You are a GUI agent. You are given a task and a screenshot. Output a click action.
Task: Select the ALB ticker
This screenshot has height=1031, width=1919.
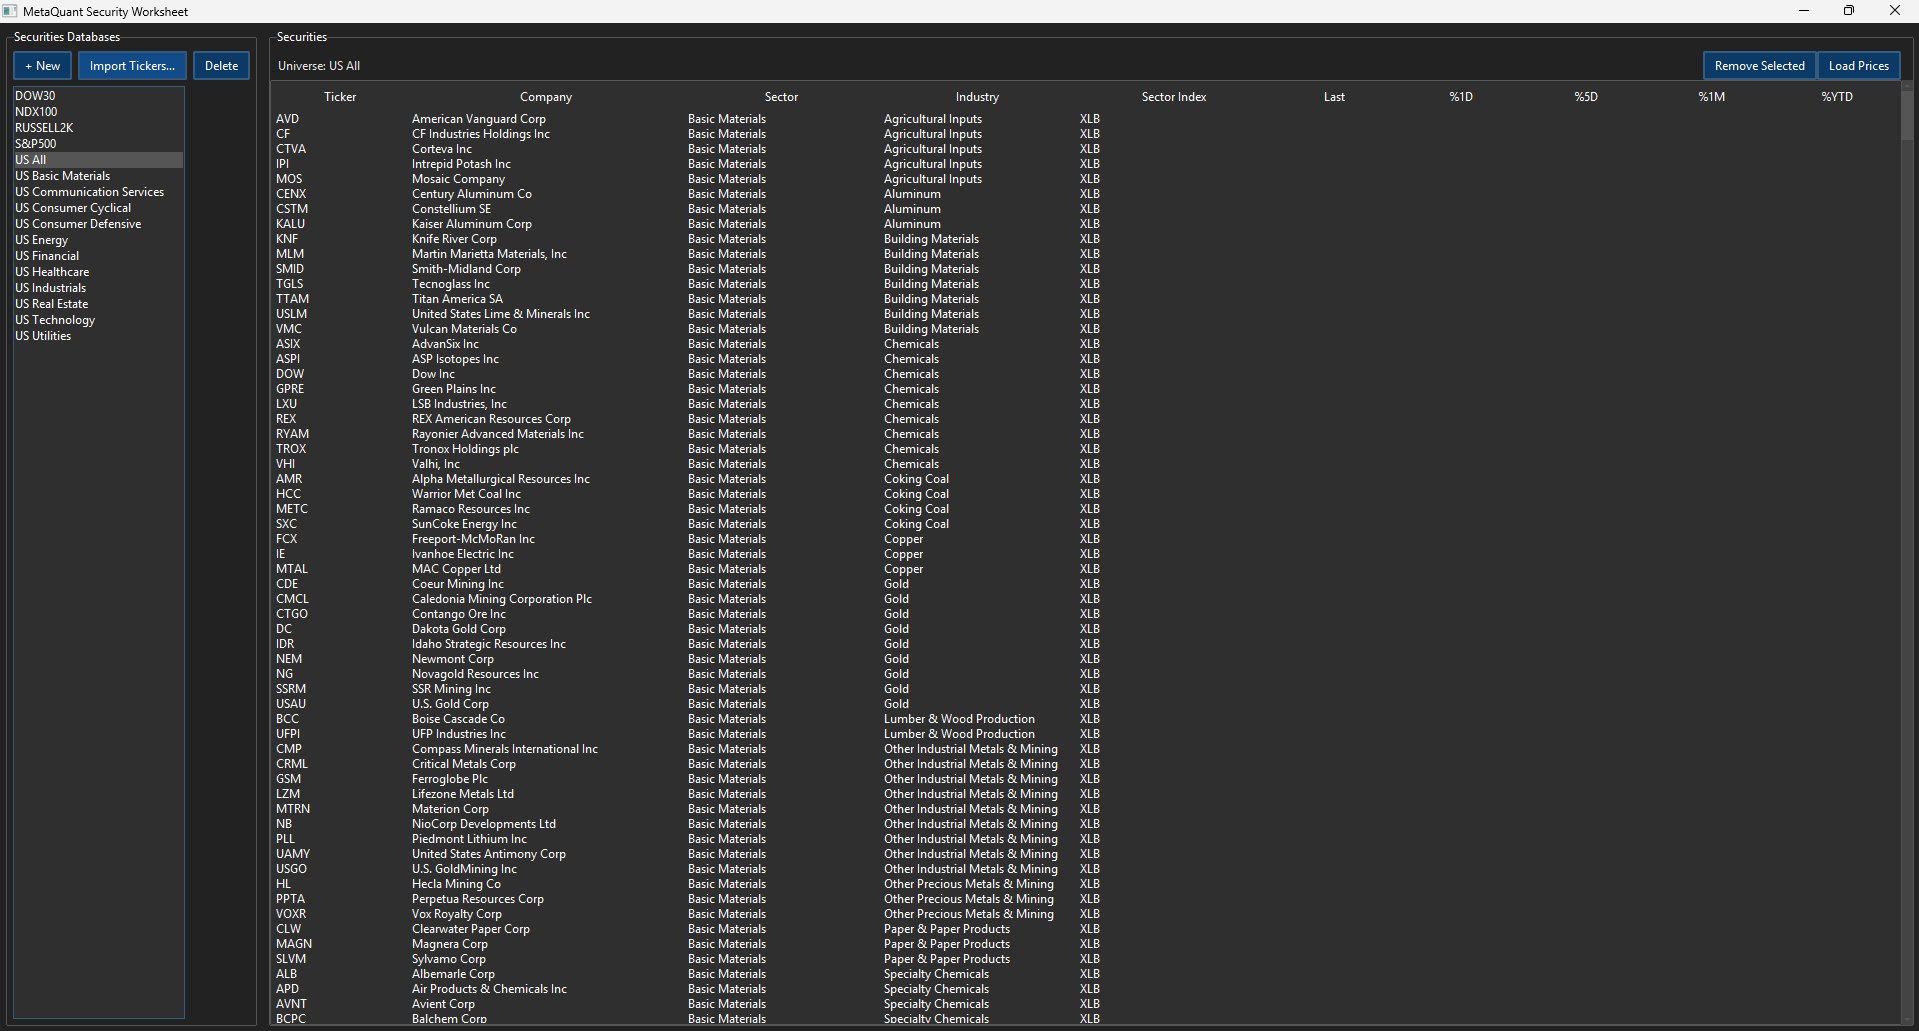point(287,974)
